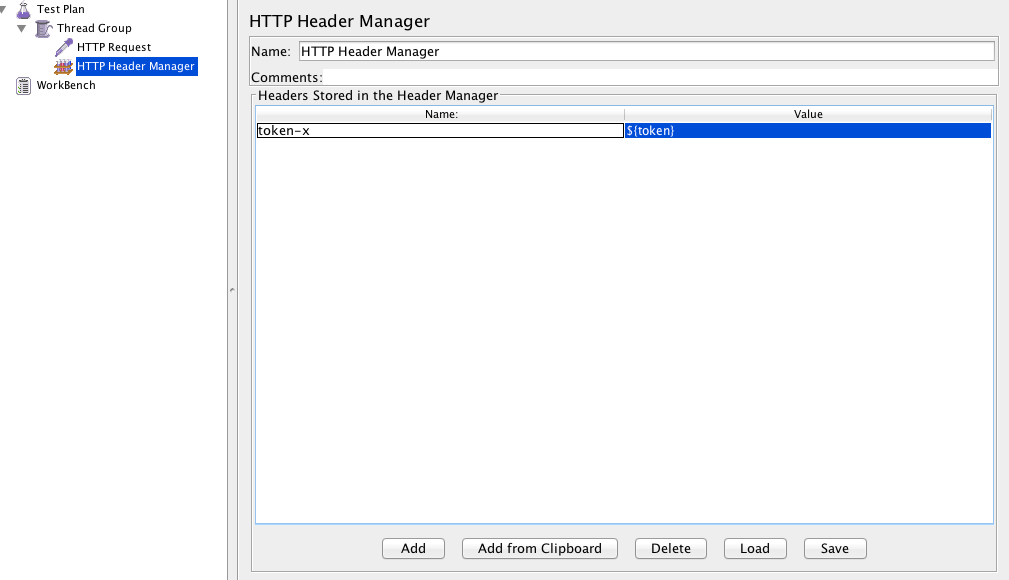Viewport: 1009px width, 580px height.
Task: Click the Name: column header
Action: pos(440,114)
